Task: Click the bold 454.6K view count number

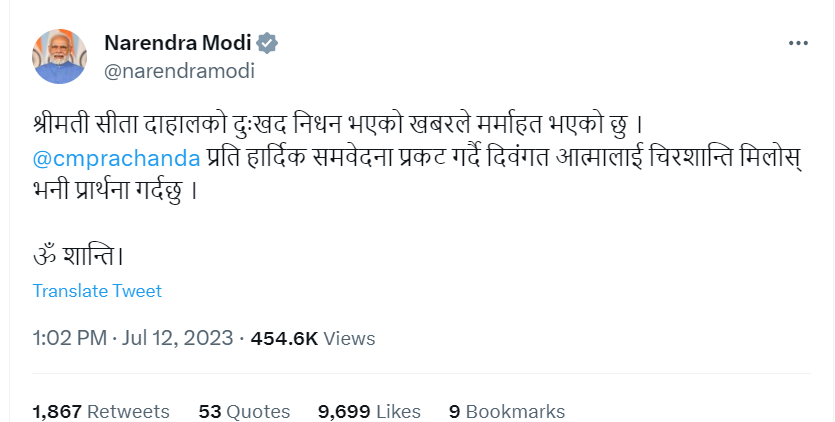Action: pyautogui.click(x=284, y=339)
